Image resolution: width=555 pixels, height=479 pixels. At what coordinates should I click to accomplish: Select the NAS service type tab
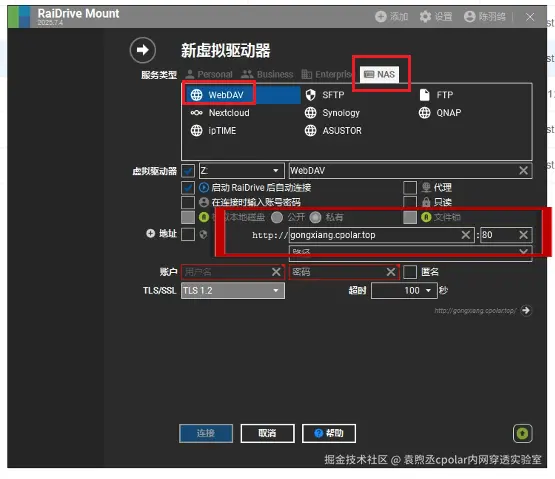pos(379,74)
